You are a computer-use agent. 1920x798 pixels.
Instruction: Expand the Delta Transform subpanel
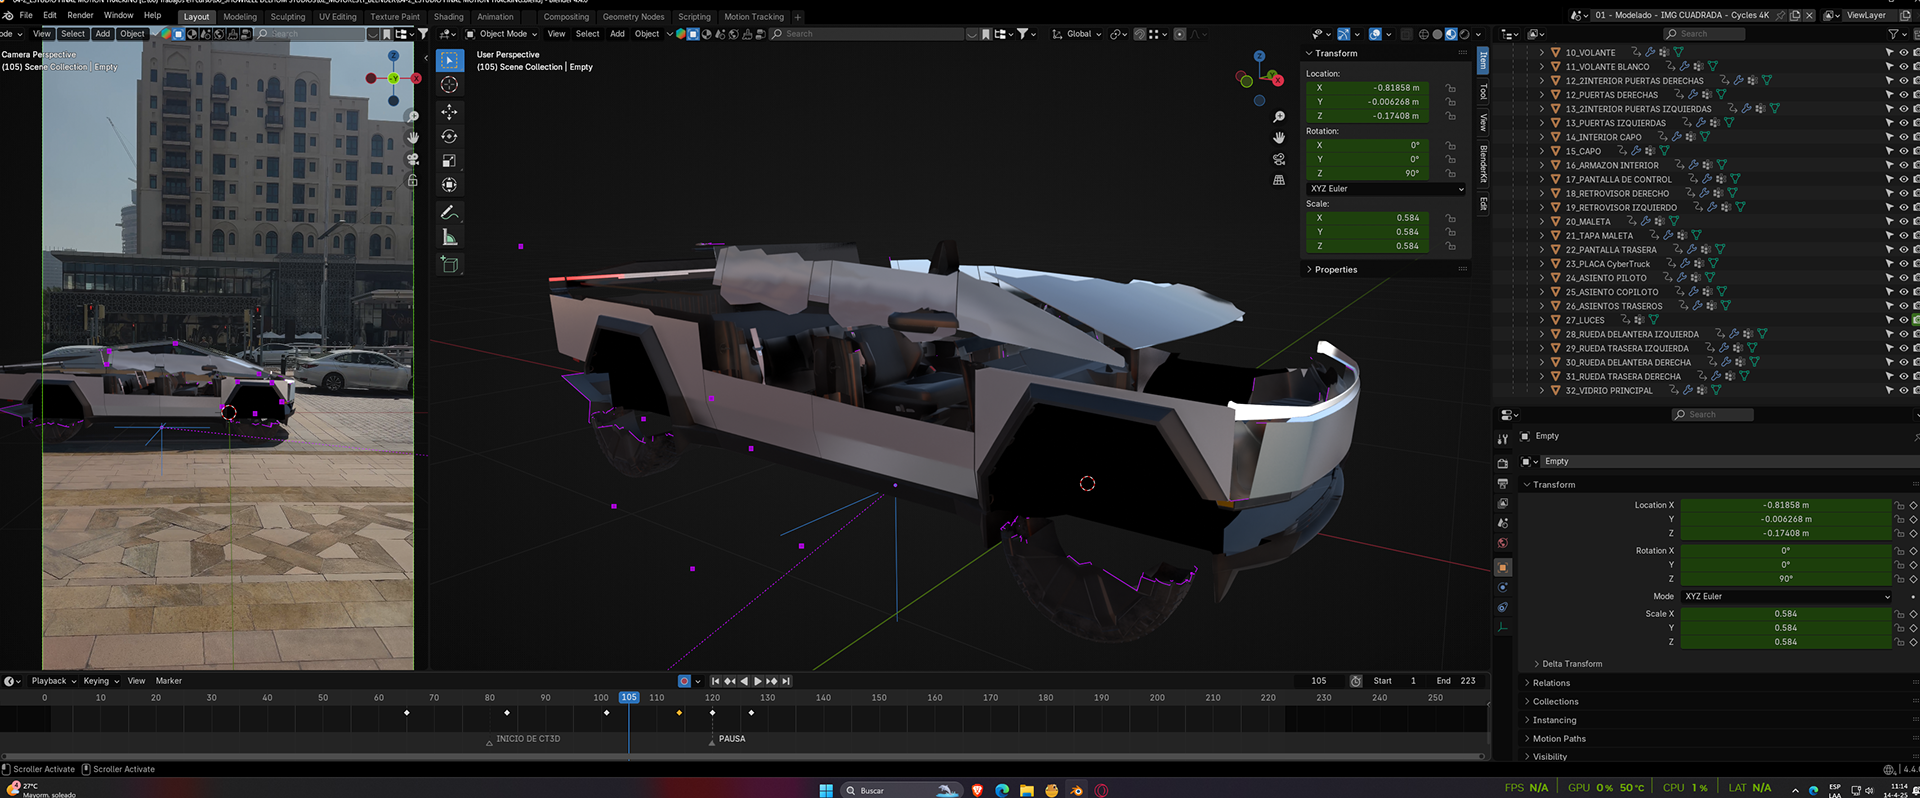pos(1572,664)
